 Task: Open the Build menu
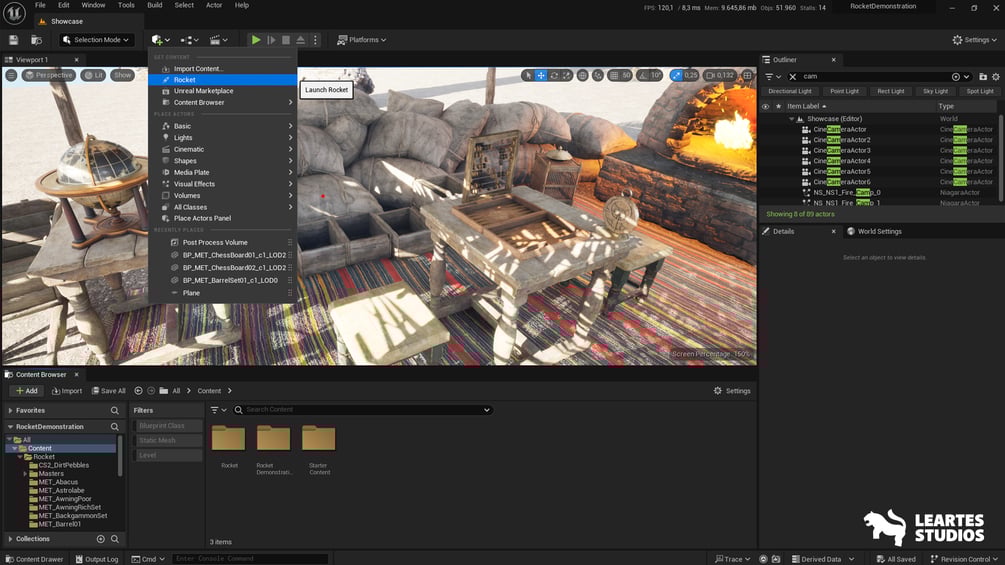click(x=154, y=5)
